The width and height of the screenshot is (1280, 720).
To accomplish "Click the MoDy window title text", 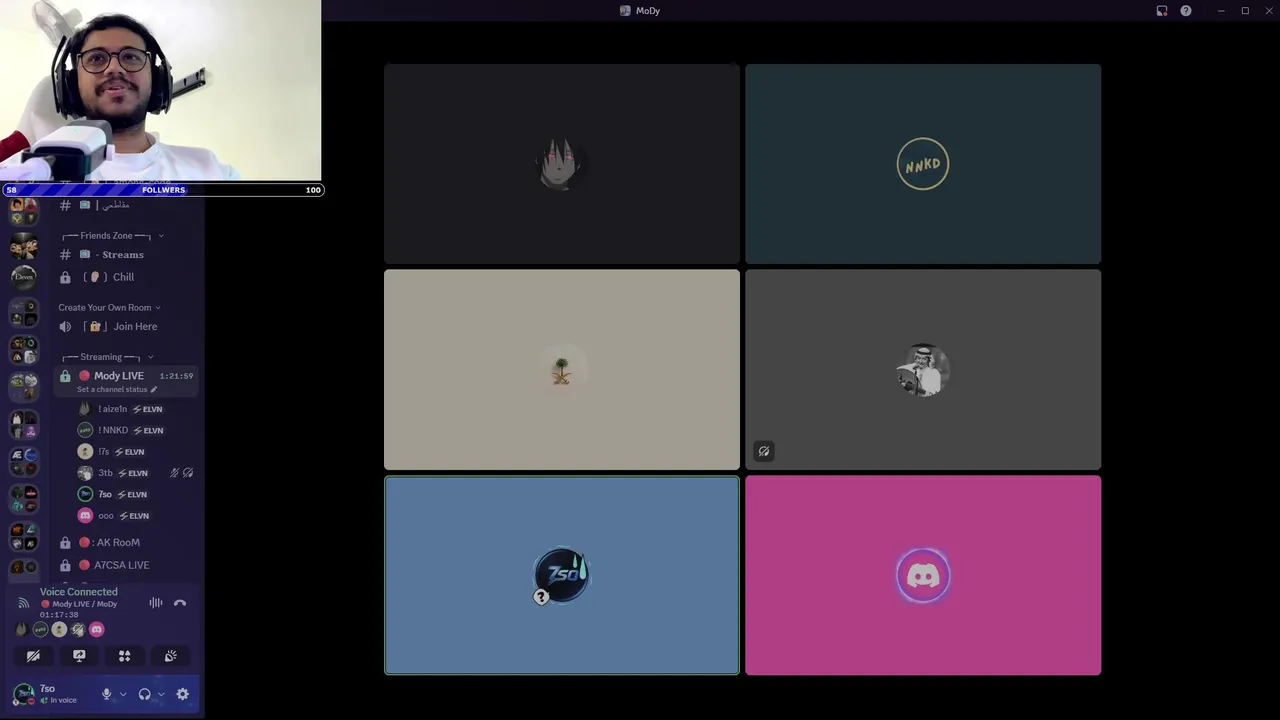I will coord(648,11).
